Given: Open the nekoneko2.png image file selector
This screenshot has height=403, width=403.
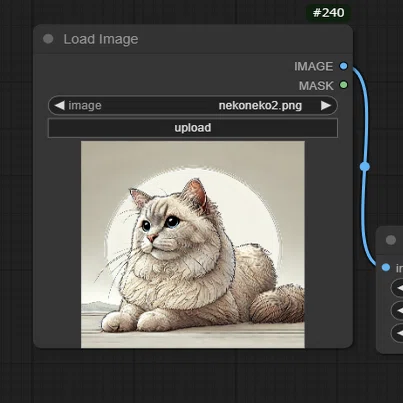Looking at the screenshot, I should pyautogui.click(x=193, y=105).
